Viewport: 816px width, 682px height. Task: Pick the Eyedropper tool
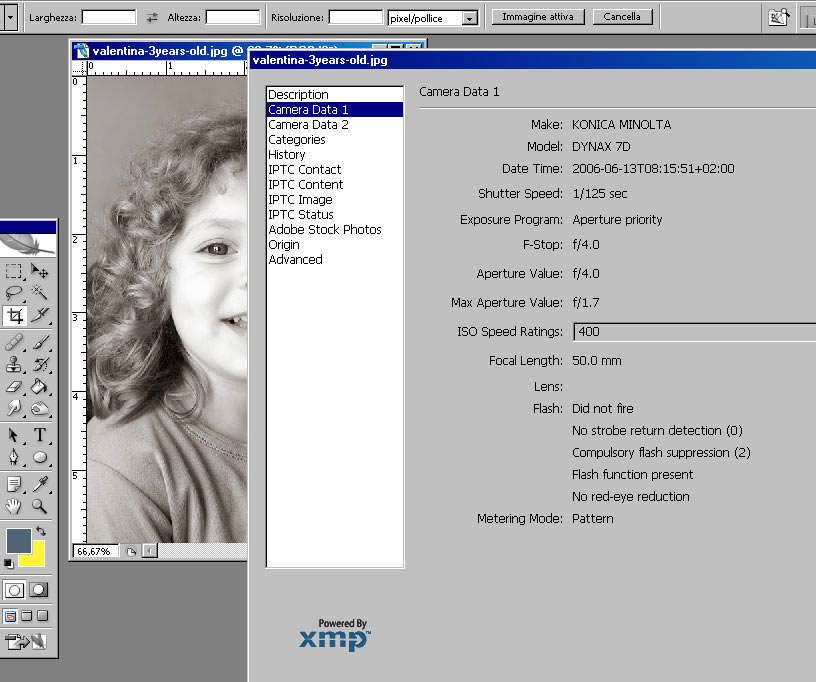tap(40, 484)
